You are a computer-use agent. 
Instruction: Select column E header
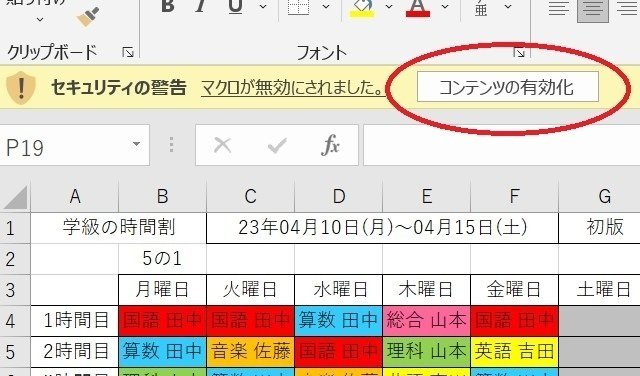pyautogui.click(x=427, y=197)
